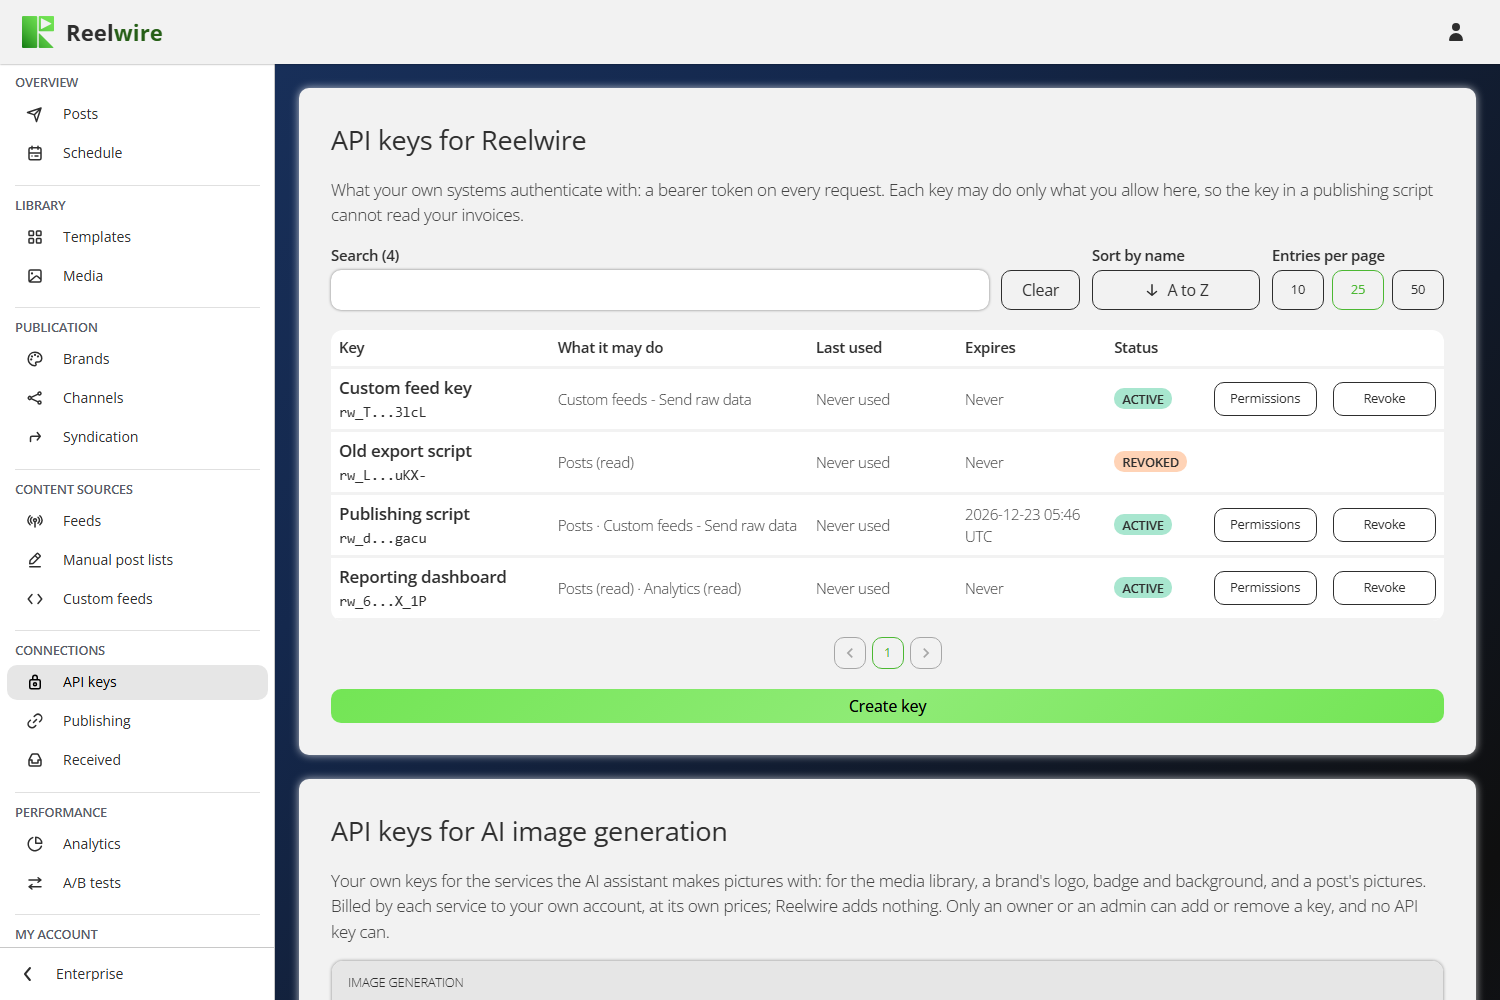Toggle A to Z name sorting

pos(1176,290)
